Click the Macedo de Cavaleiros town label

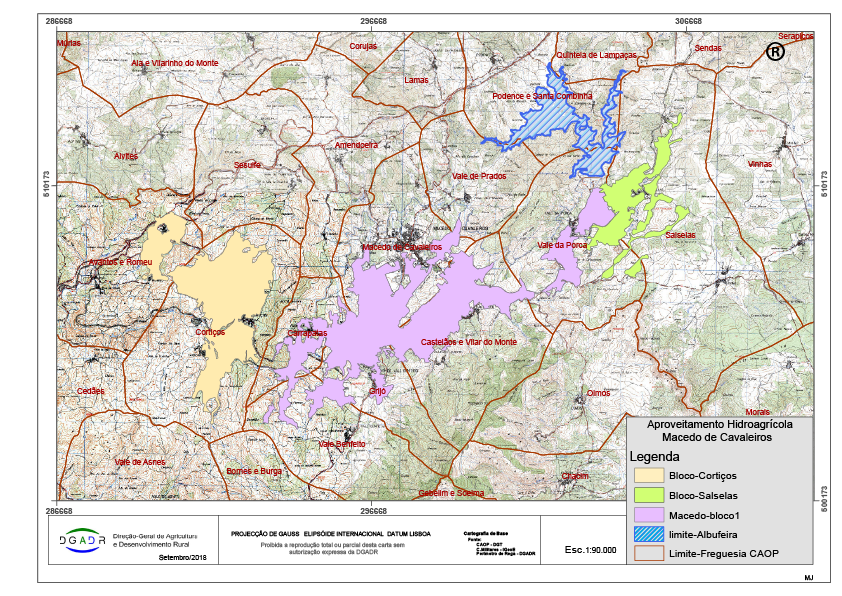[x=400, y=246]
